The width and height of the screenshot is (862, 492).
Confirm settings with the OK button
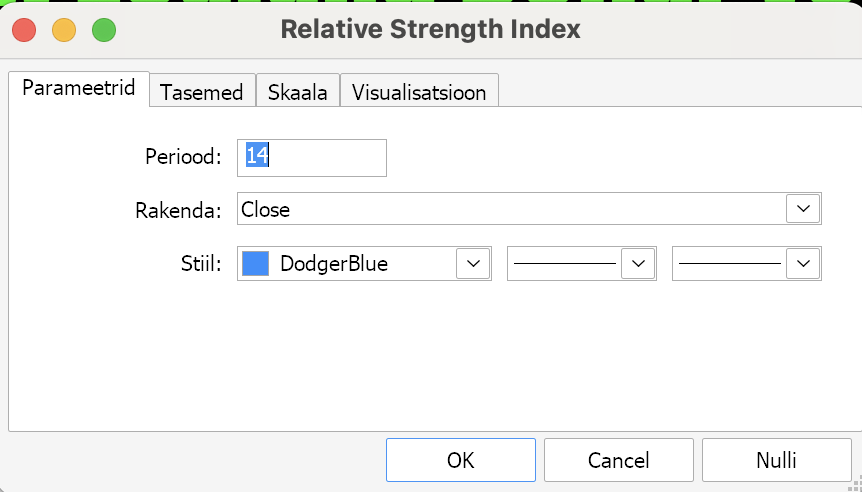click(461, 460)
